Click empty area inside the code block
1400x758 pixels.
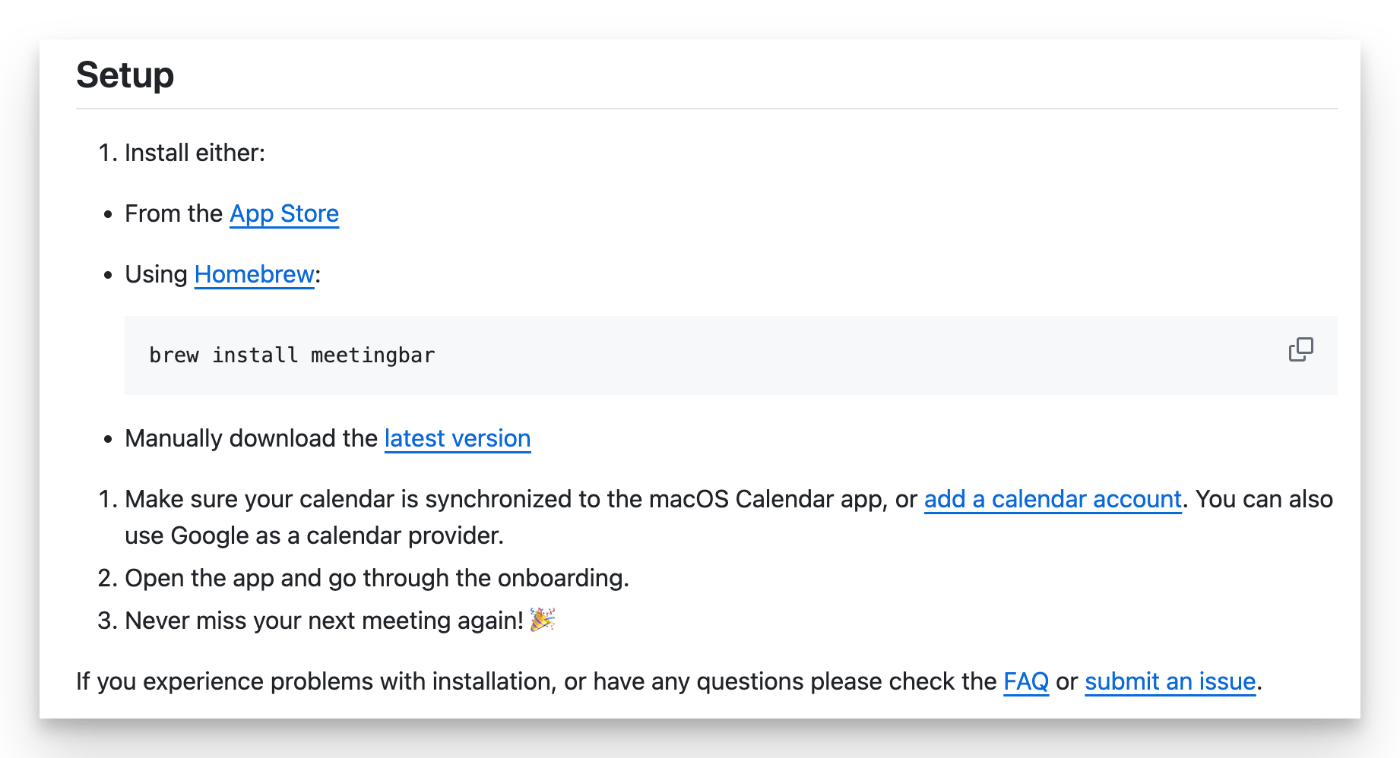pos(850,356)
